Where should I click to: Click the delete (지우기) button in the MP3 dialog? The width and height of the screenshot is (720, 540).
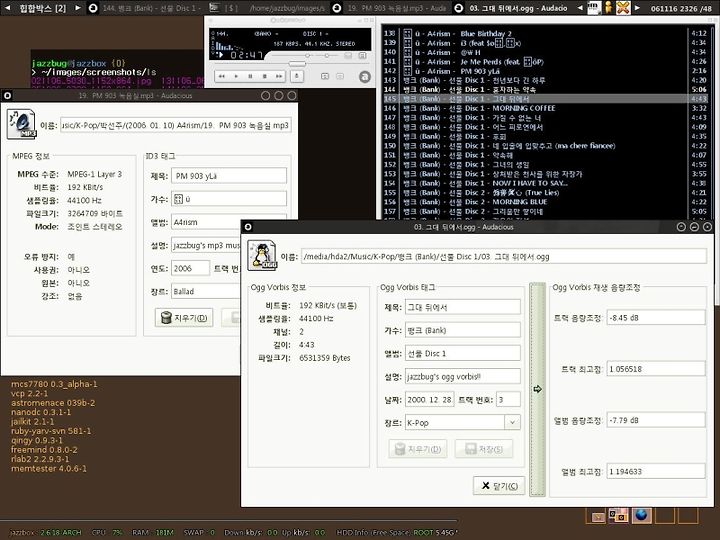coord(184,317)
